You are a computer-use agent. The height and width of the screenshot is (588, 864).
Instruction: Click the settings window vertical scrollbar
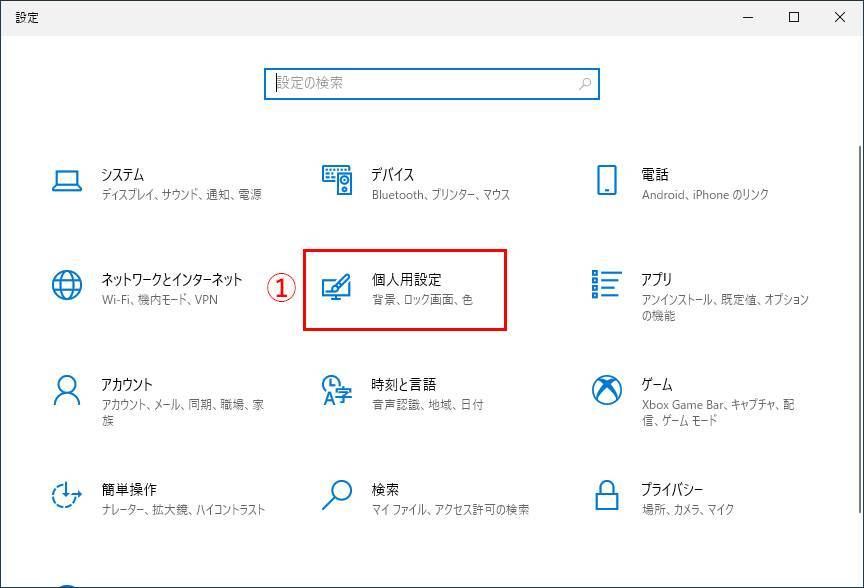(859, 330)
